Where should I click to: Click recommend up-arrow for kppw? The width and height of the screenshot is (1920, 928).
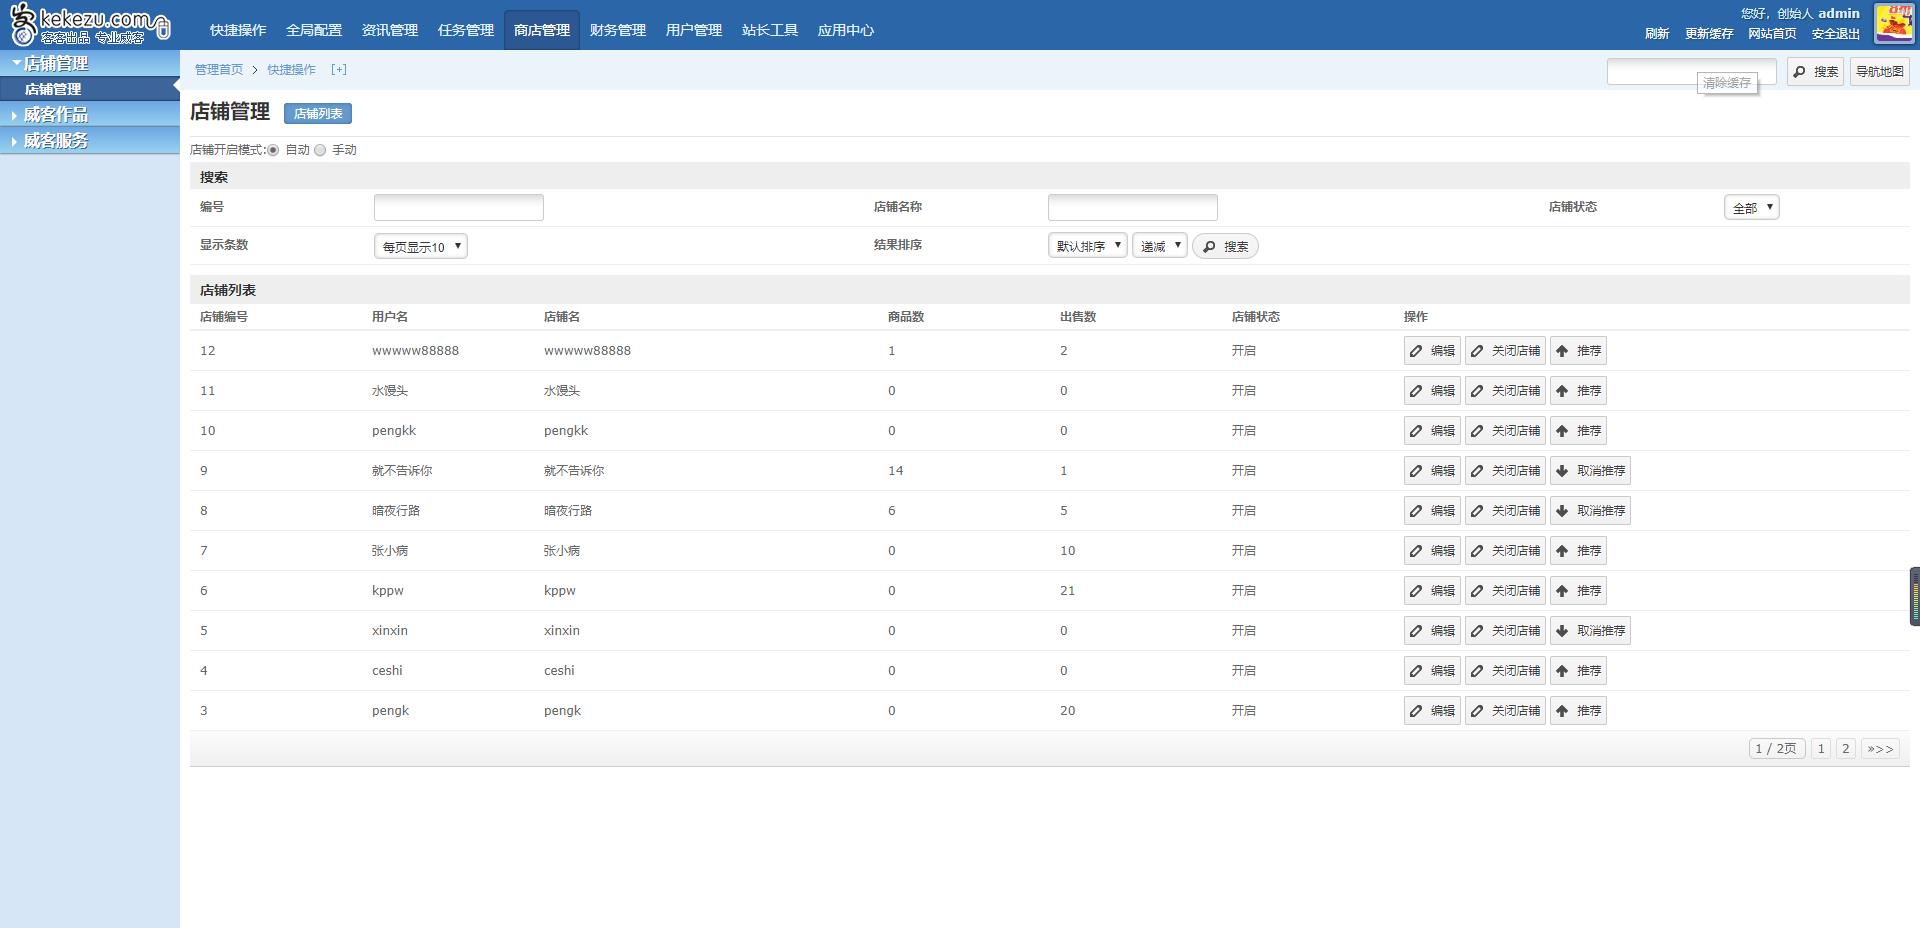tap(1562, 591)
